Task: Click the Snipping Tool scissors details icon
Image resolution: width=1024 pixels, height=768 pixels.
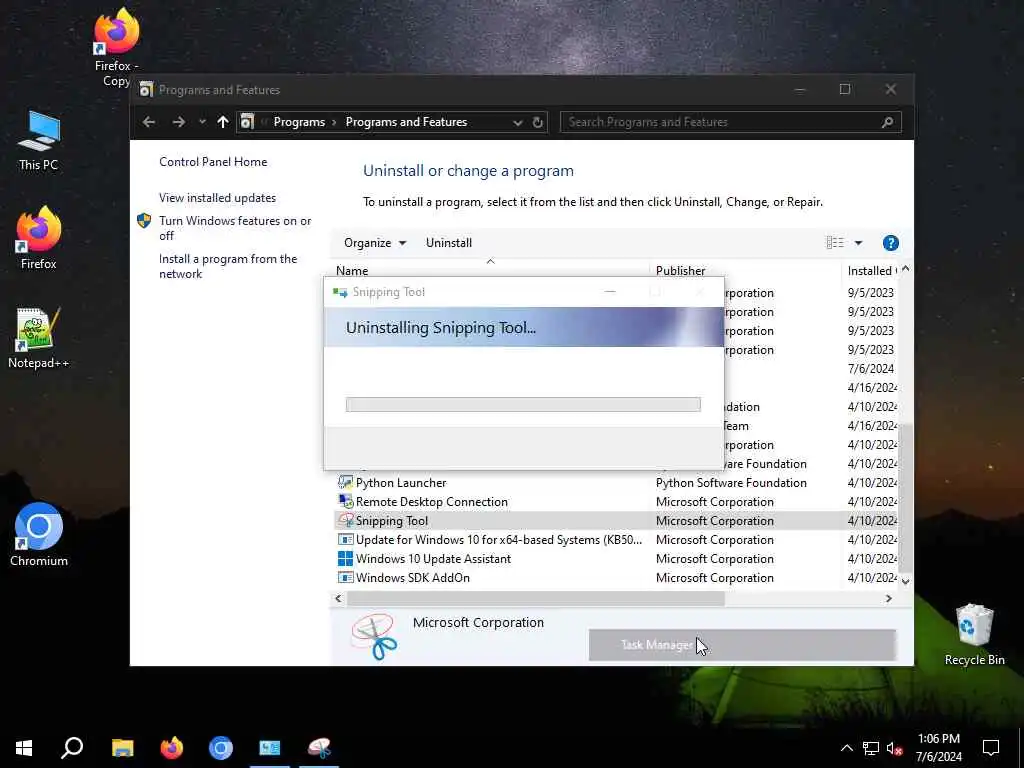Action: (x=373, y=637)
